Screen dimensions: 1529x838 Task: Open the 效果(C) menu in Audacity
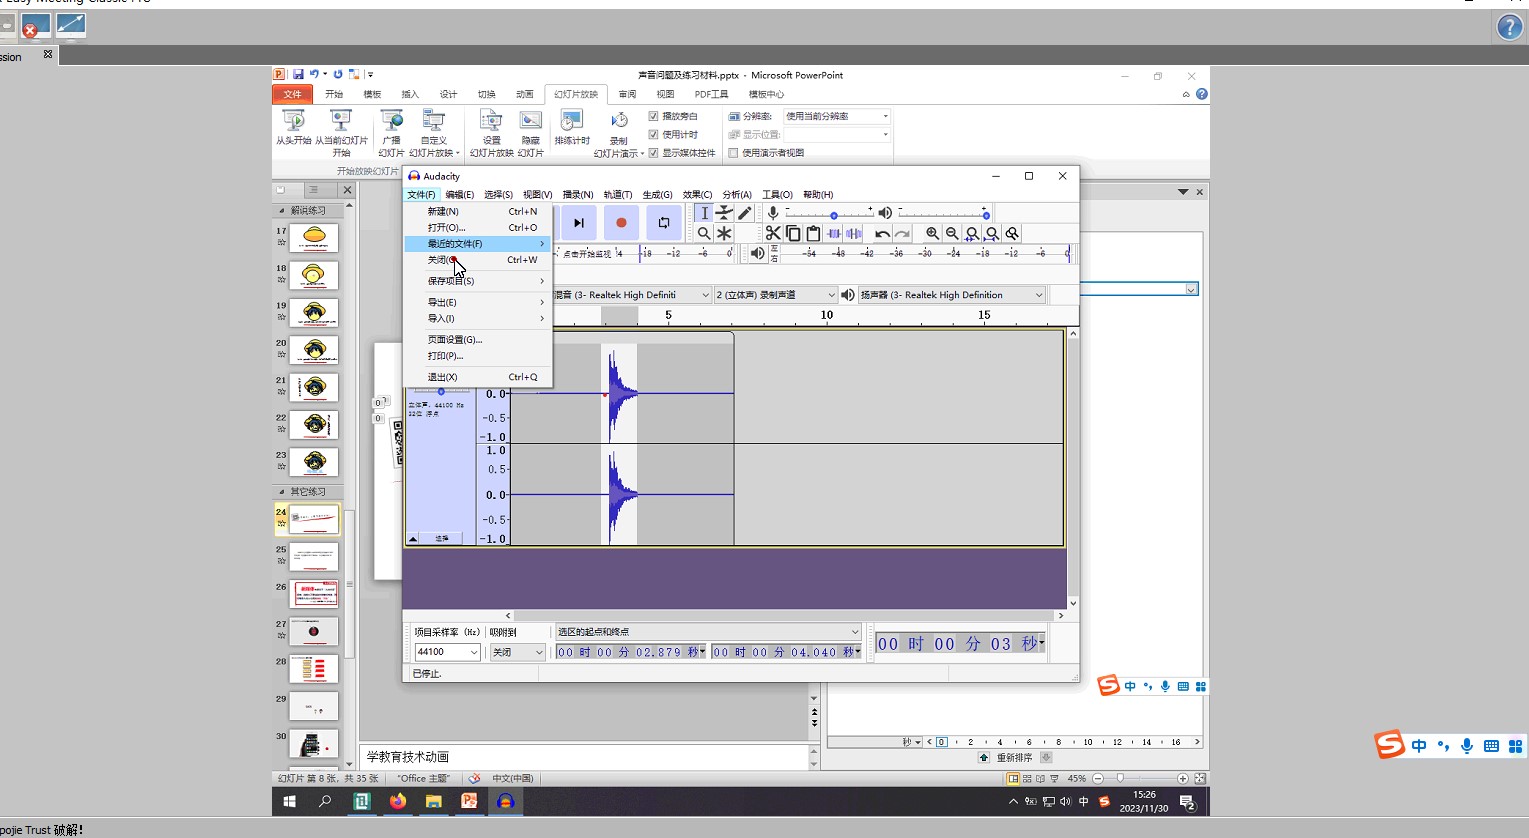coord(697,195)
